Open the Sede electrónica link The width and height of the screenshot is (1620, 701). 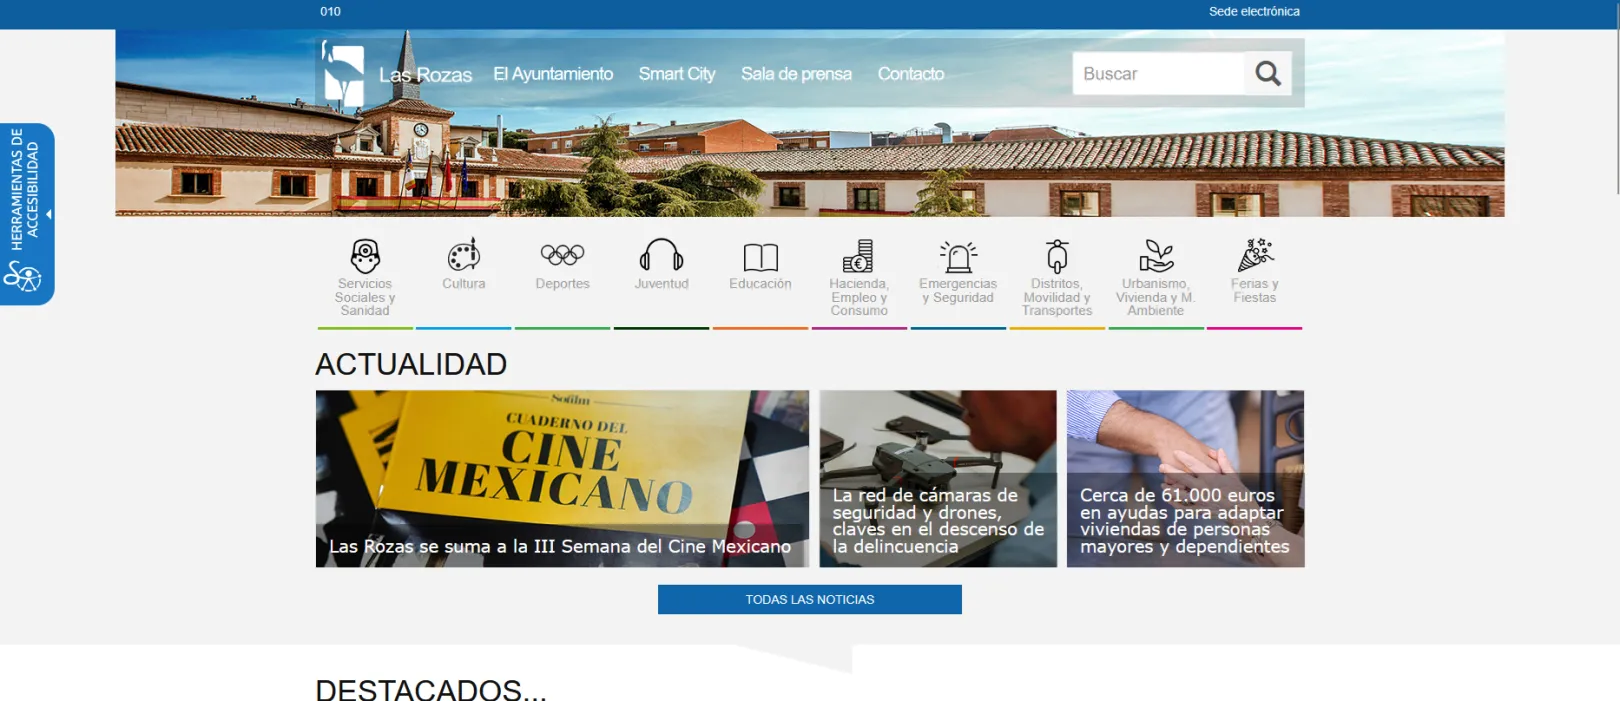coord(1254,12)
